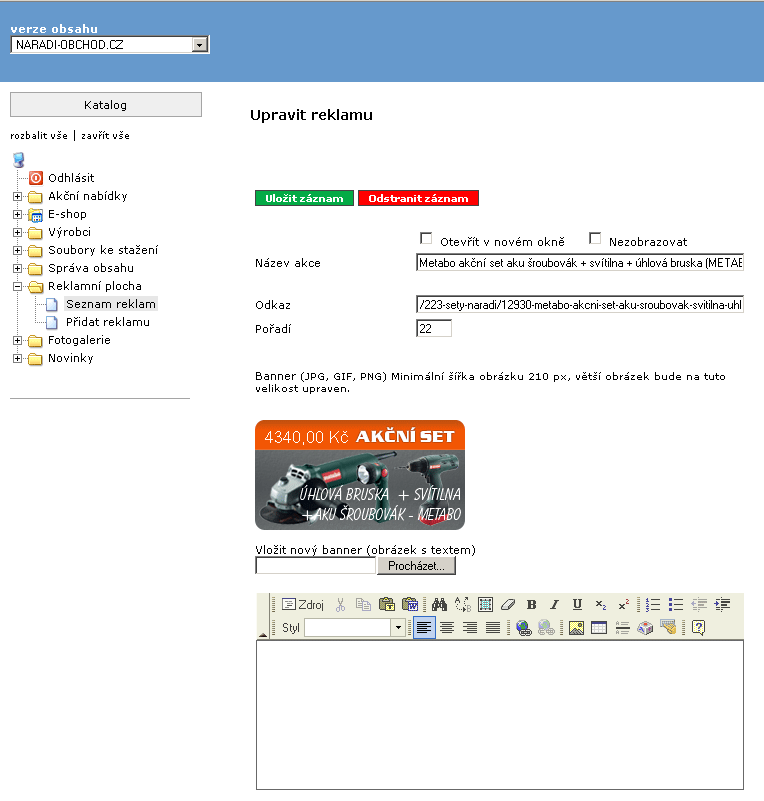Click the Pořadí field with 22
The height and width of the screenshot is (801, 764).
point(434,328)
